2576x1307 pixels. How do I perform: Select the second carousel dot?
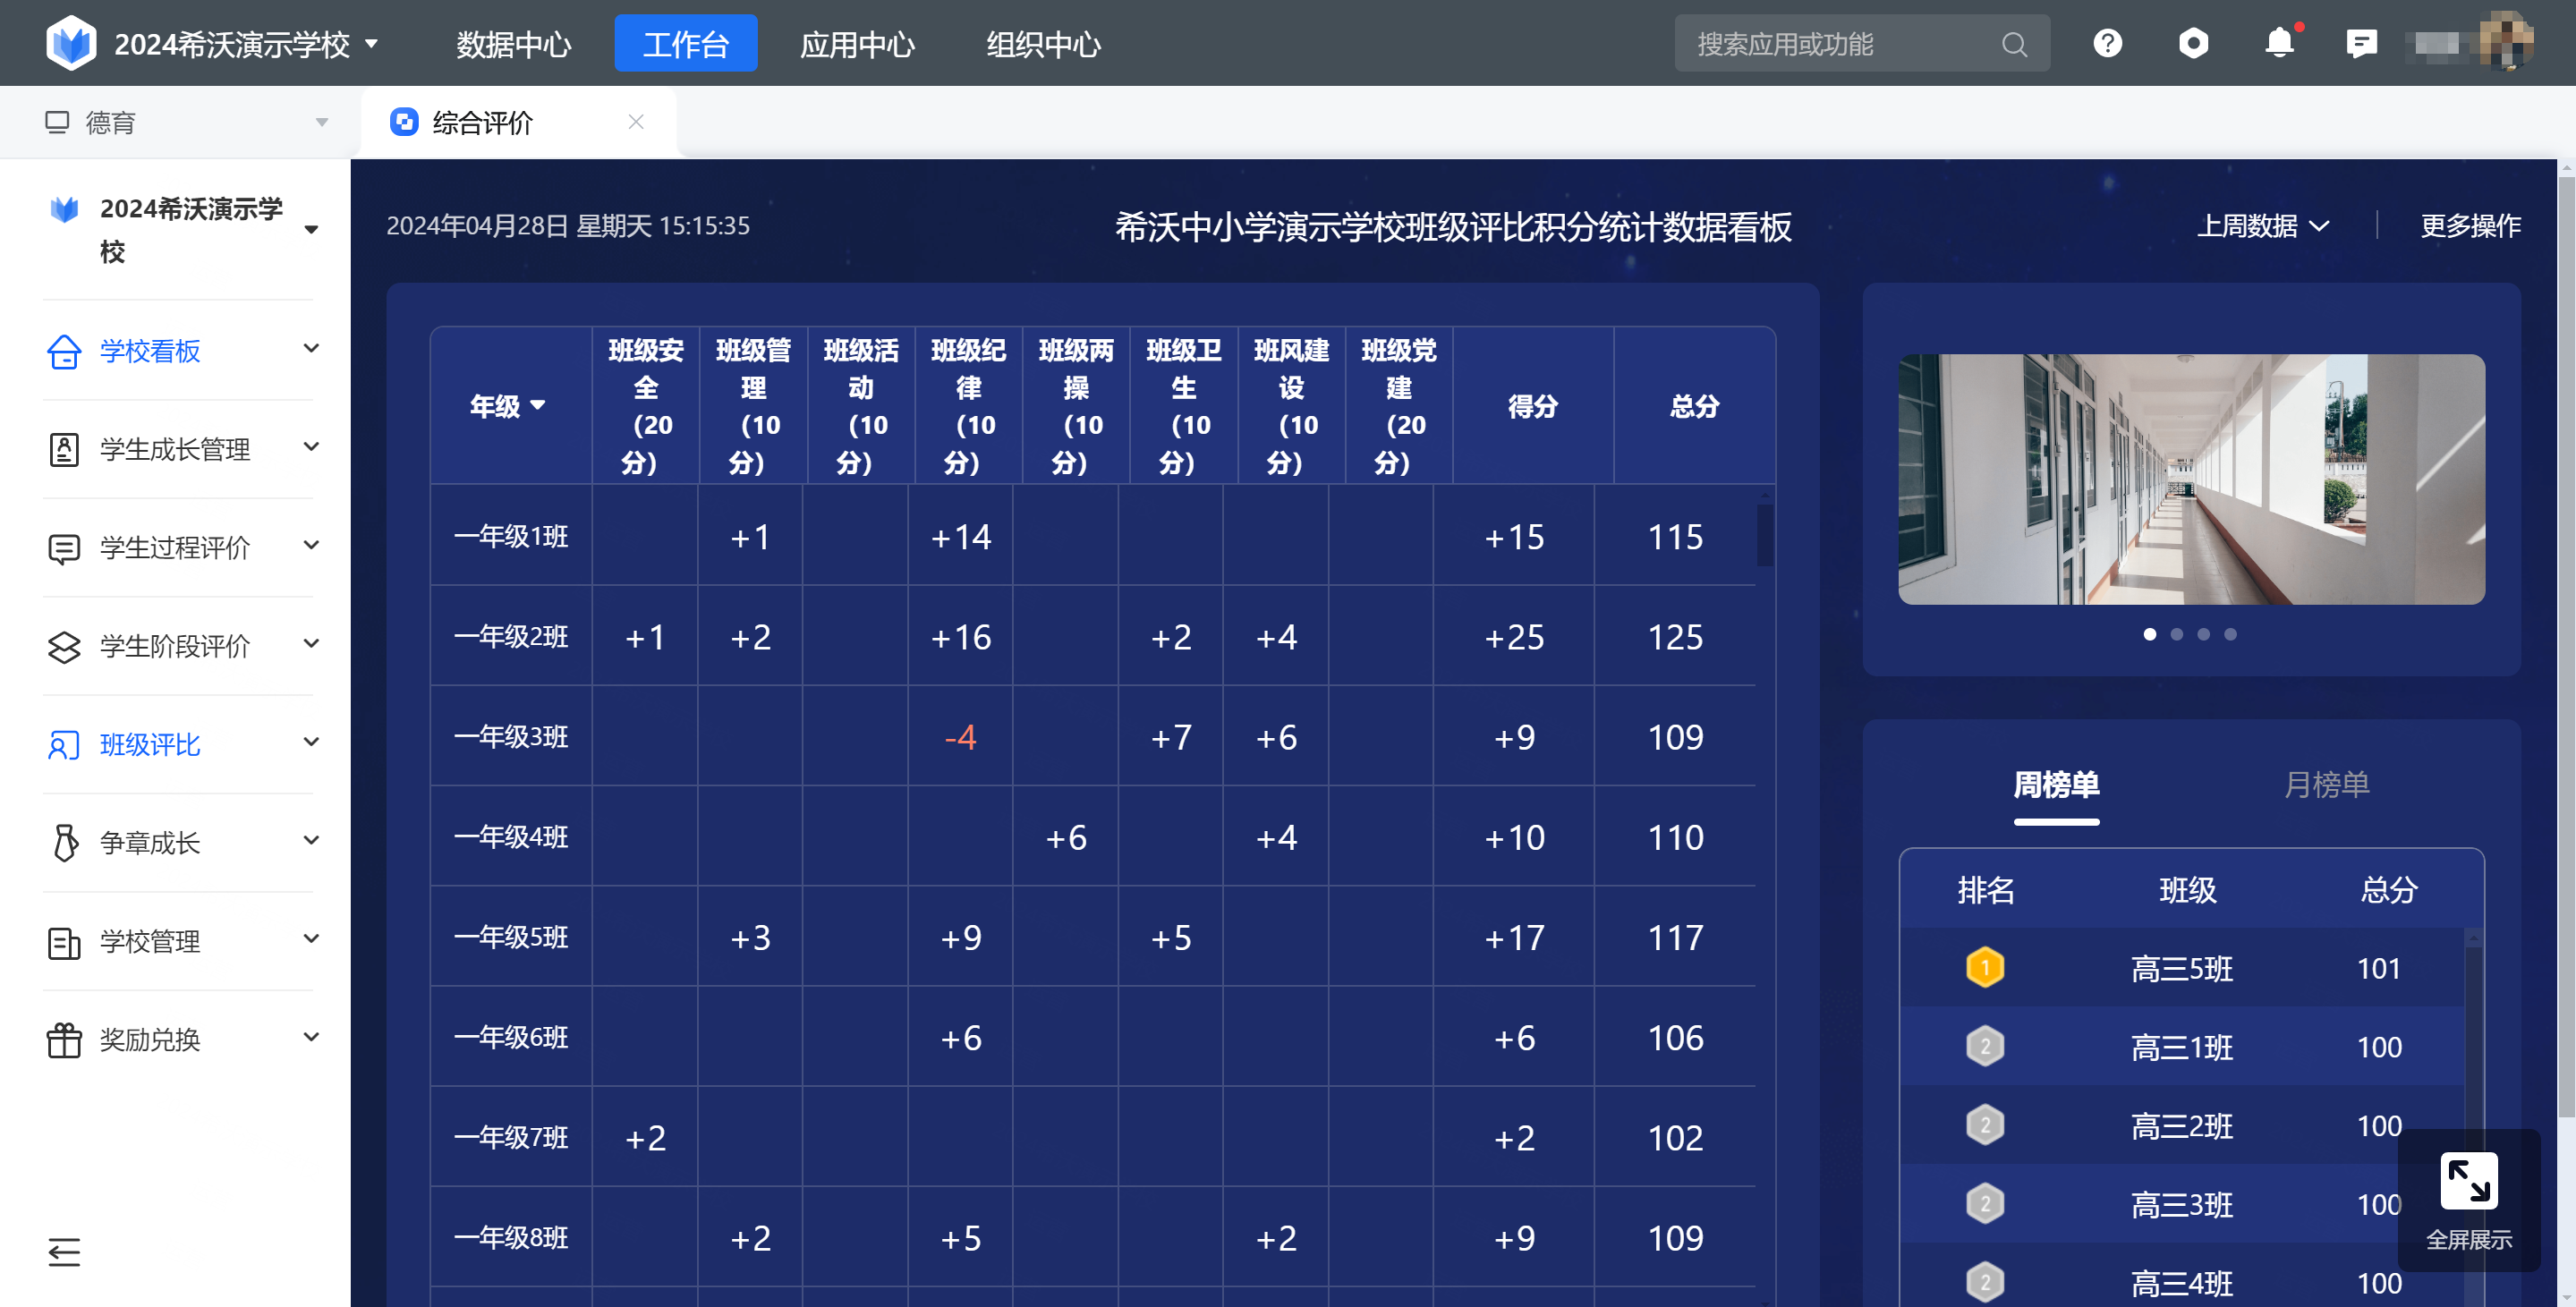tap(2177, 634)
